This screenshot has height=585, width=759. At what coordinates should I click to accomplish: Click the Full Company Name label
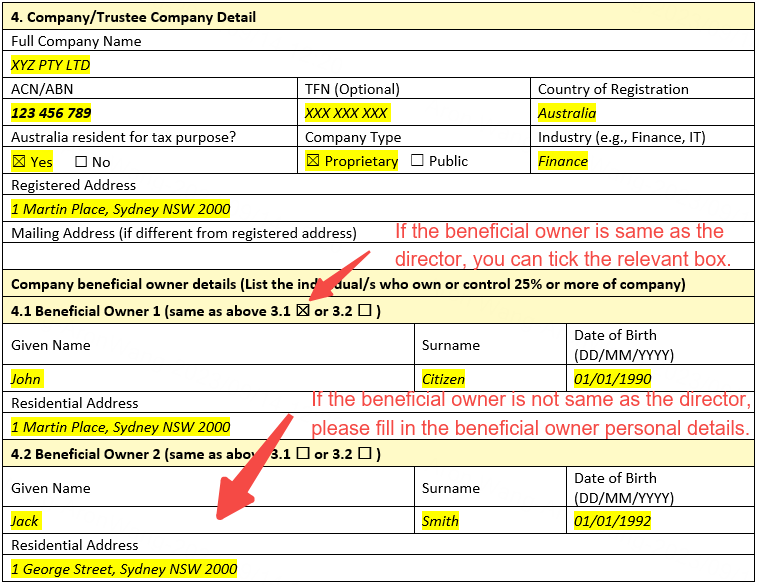click(76, 41)
